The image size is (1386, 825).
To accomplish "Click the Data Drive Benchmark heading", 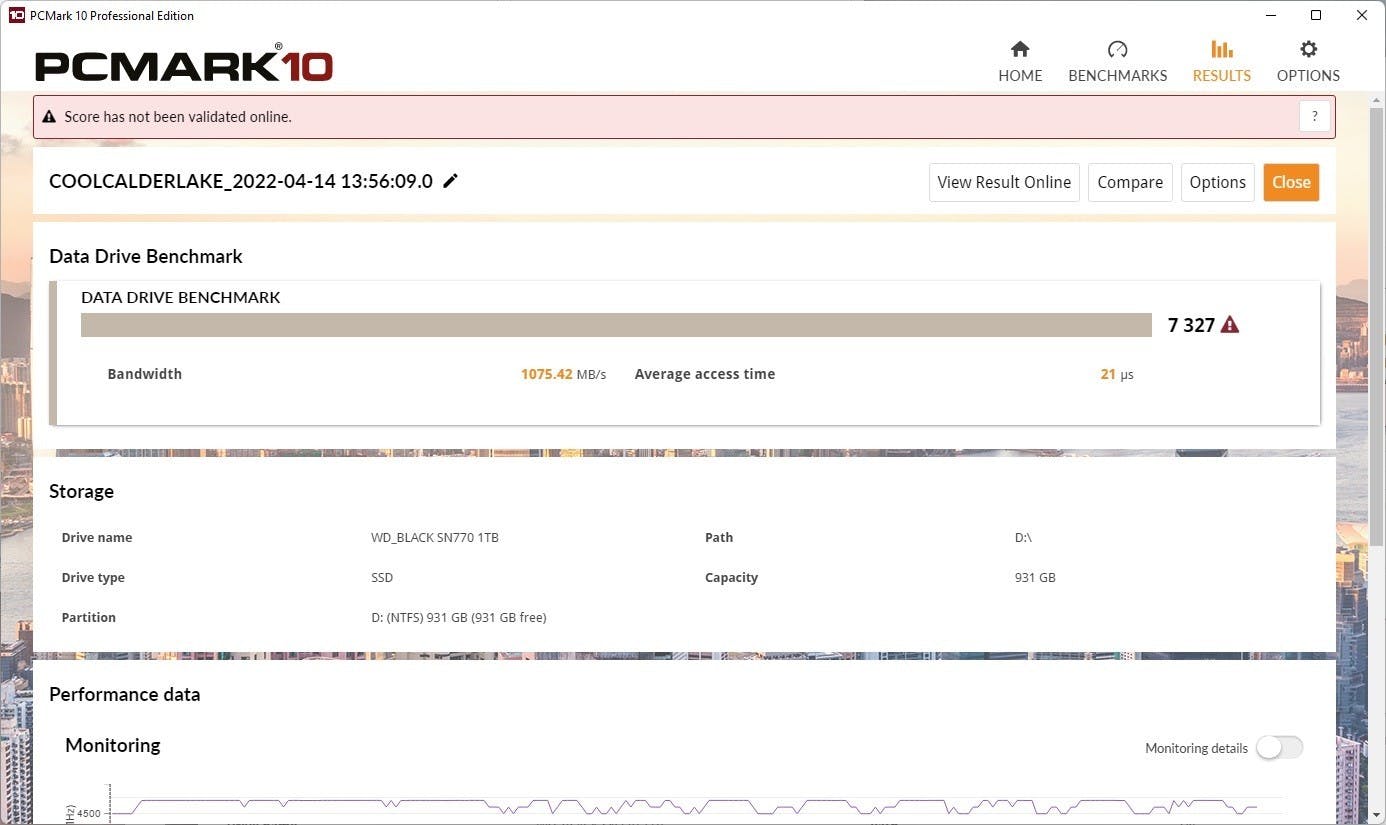I will 146,256.
